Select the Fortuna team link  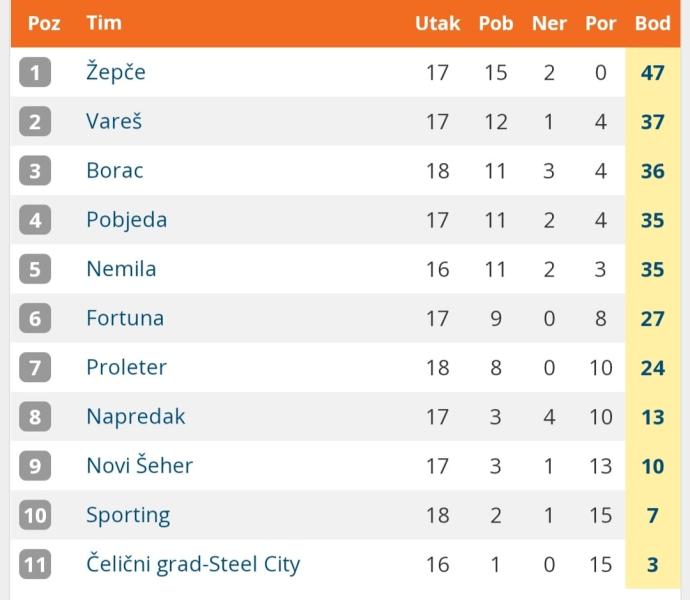coord(125,318)
